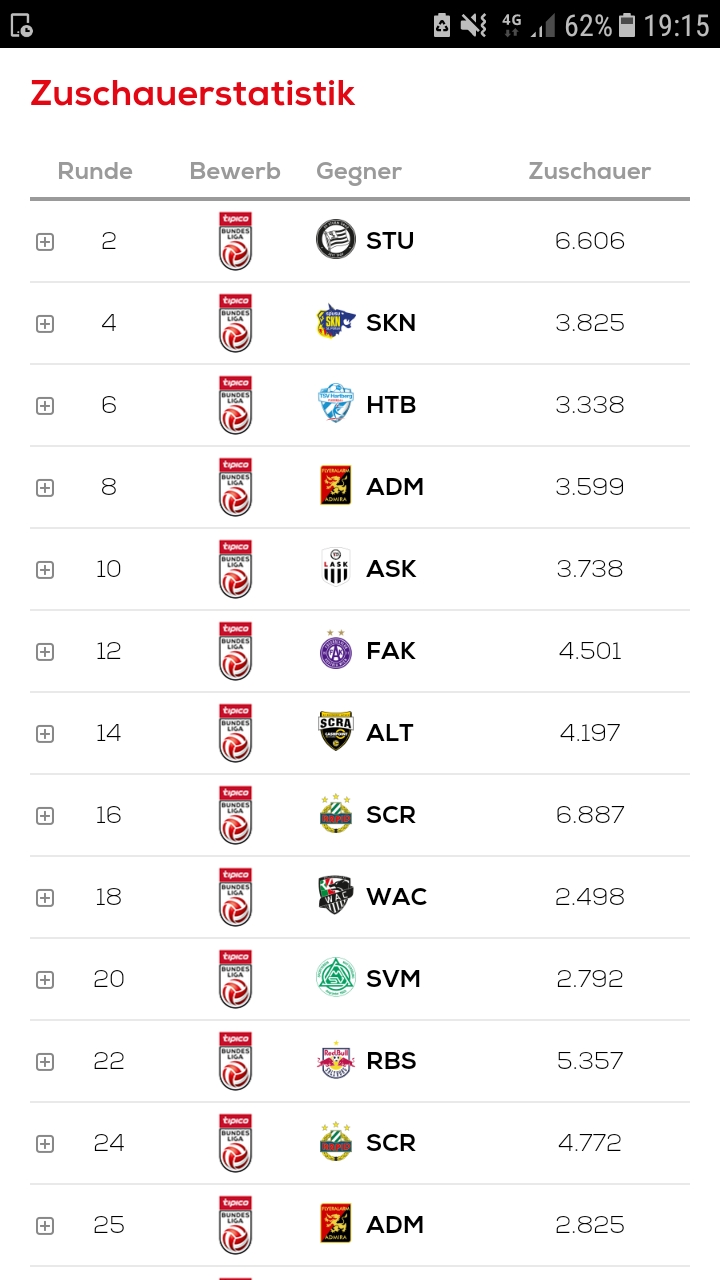Sort by the Runde column header

(x=95, y=171)
